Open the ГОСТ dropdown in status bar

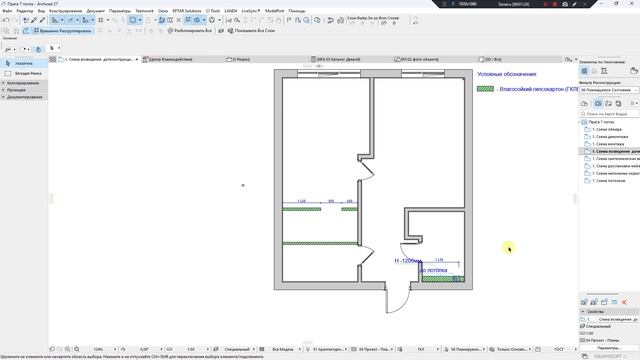pos(576,349)
